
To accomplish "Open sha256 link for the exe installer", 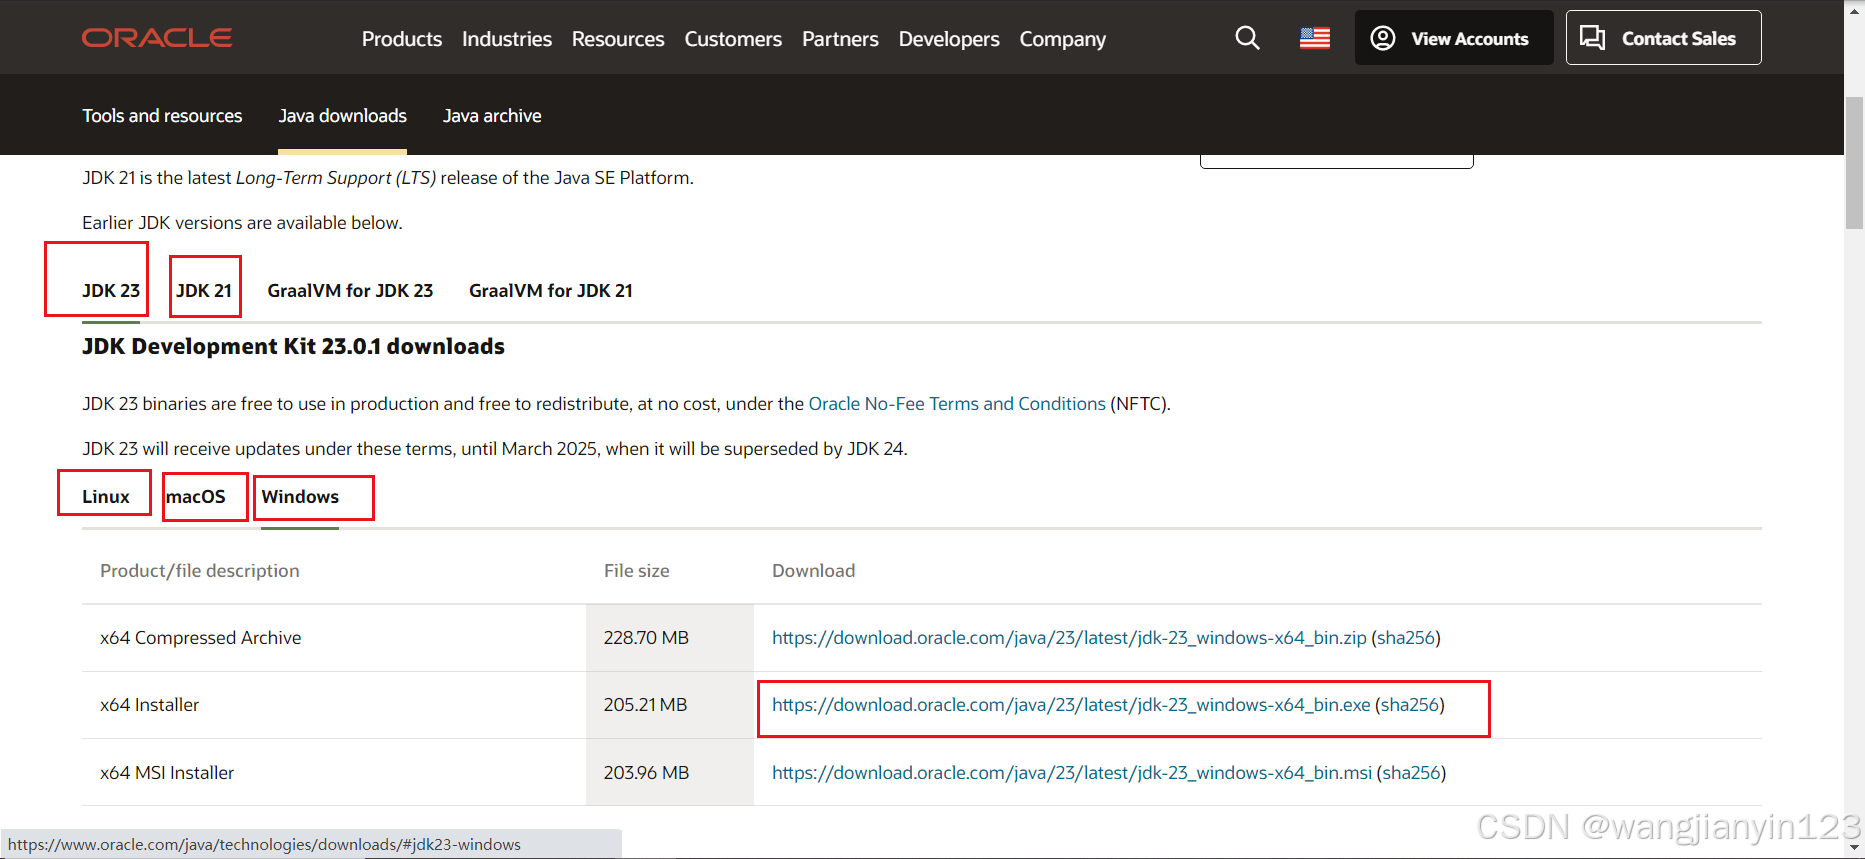I will click(1410, 705).
